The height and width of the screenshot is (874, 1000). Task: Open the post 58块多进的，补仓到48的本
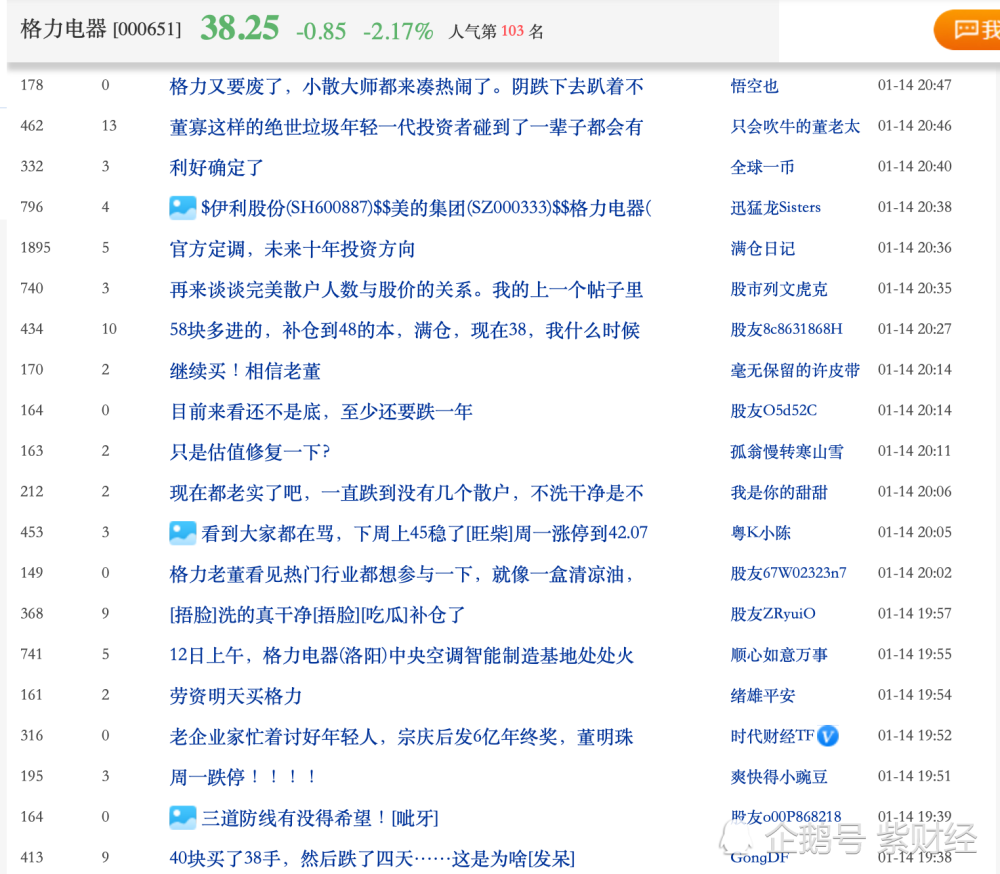pyautogui.click(x=404, y=330)
